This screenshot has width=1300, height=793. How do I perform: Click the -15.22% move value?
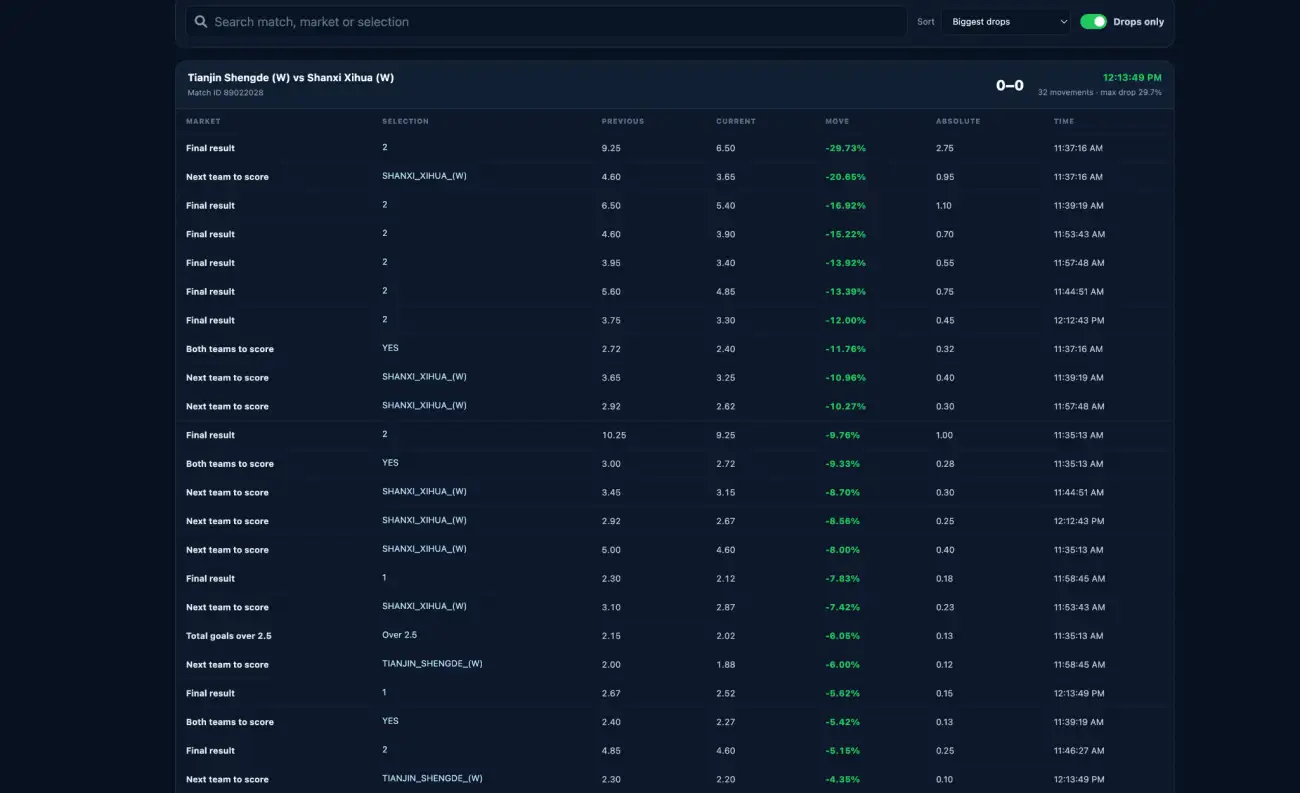846,234
